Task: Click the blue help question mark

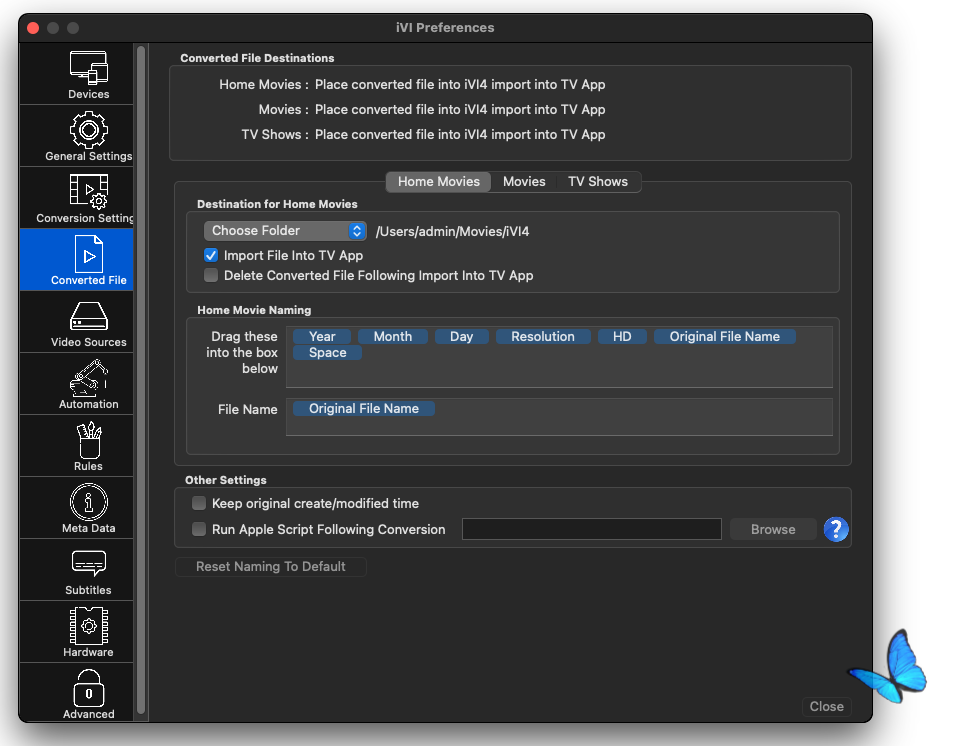Action: click(836, 529)
